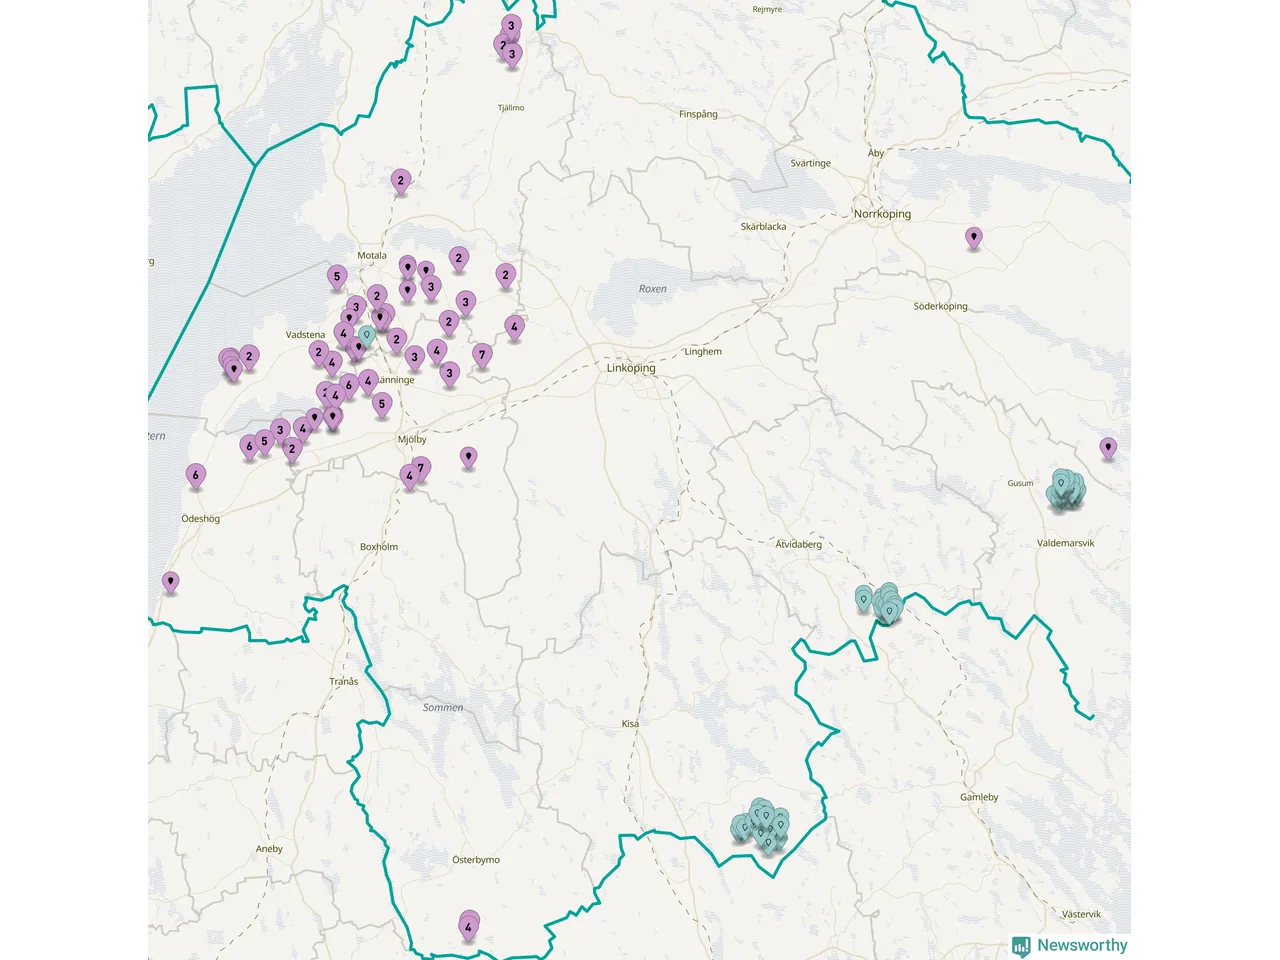Image resolution: width=1280 pixels, height=960 pixels.
Task: Click the single teal marker near Vadstena
Action: click(x=367, y=336)
